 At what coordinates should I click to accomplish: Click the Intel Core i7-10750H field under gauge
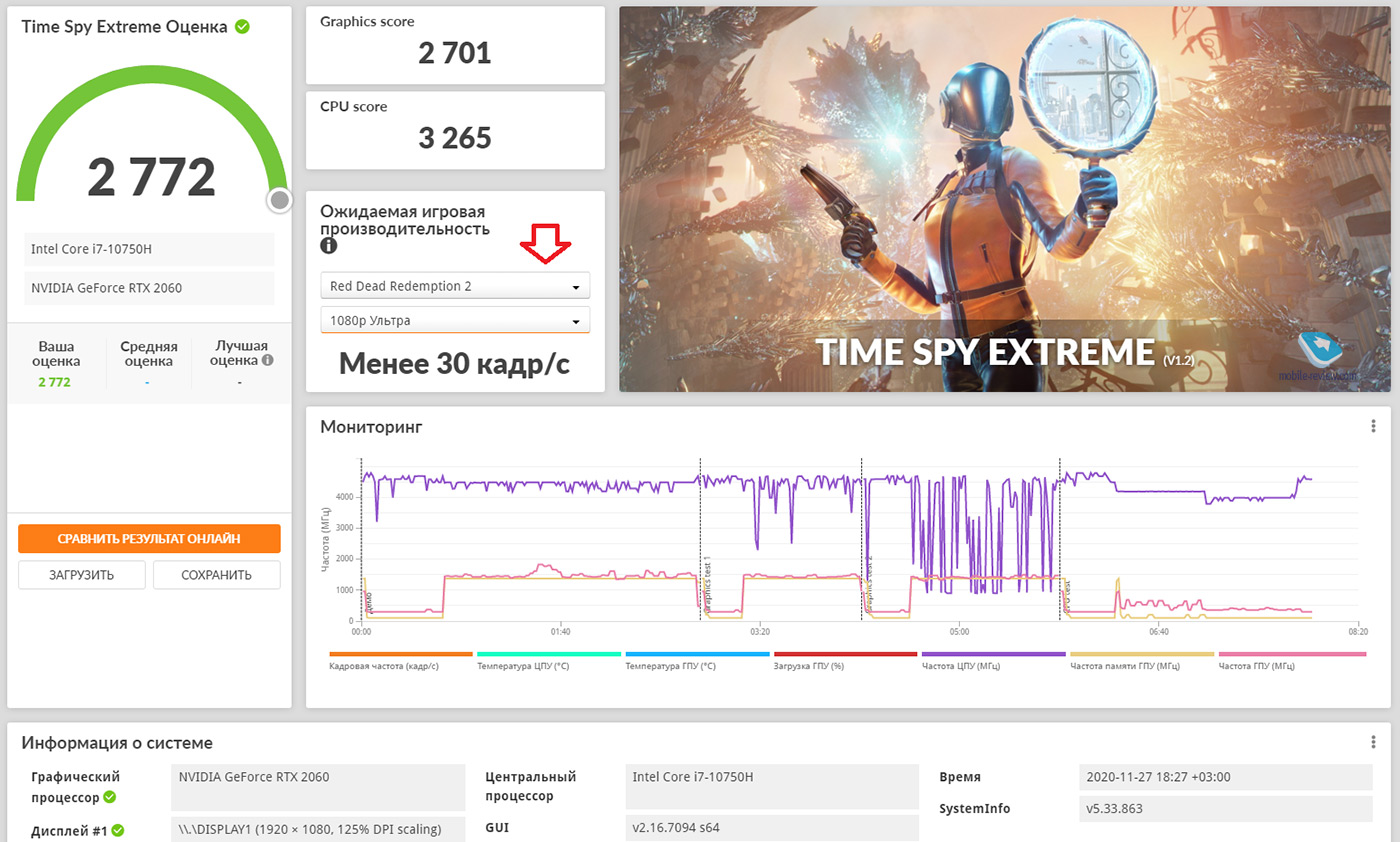(x=149, y=249)
